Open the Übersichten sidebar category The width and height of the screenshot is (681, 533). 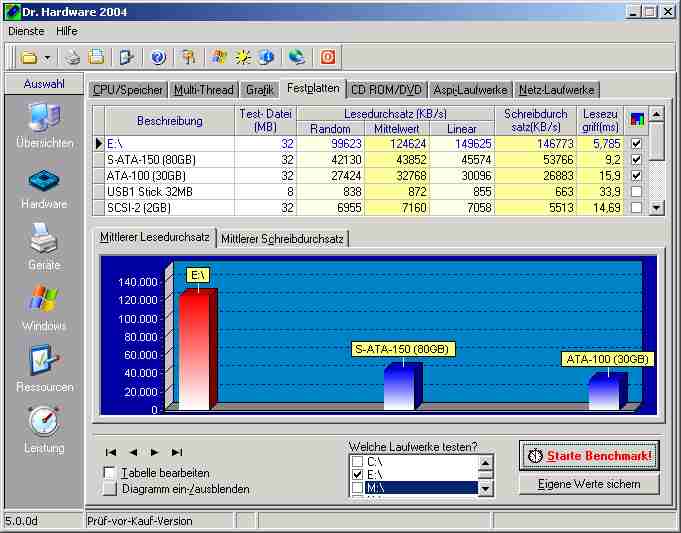[44, 125]
